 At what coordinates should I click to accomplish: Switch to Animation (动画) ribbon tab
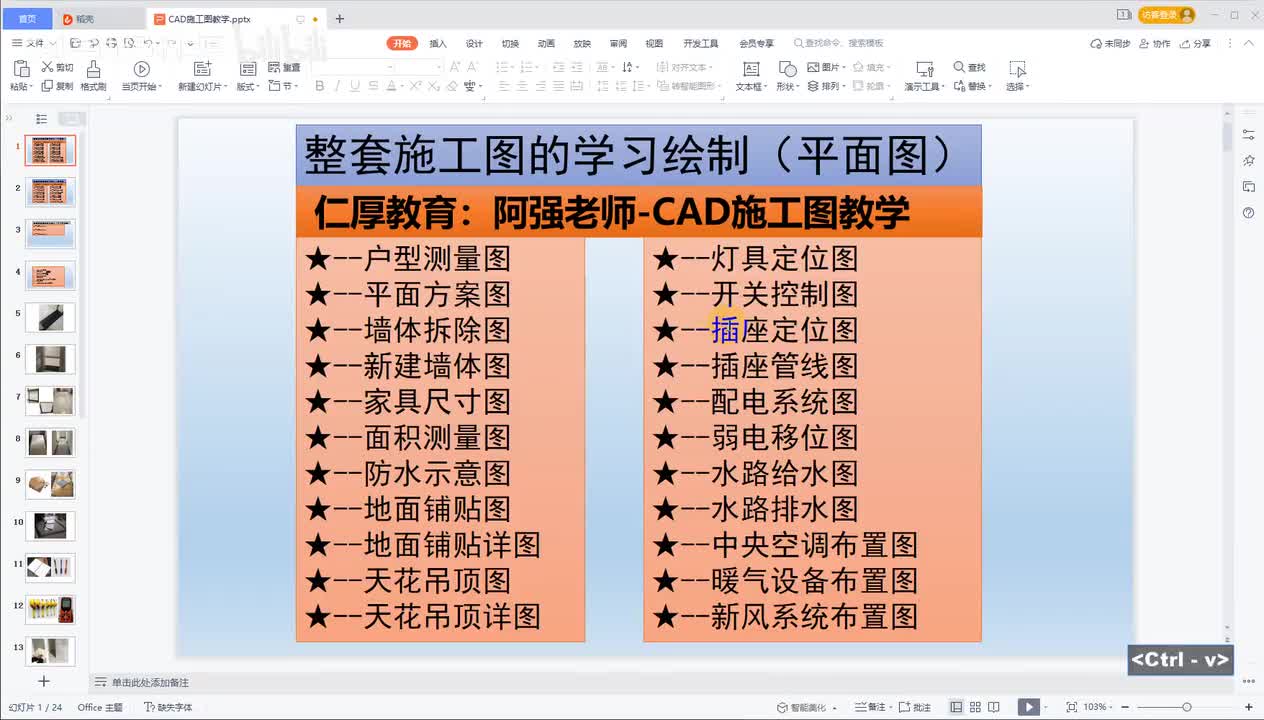click(x=546, y=43)
